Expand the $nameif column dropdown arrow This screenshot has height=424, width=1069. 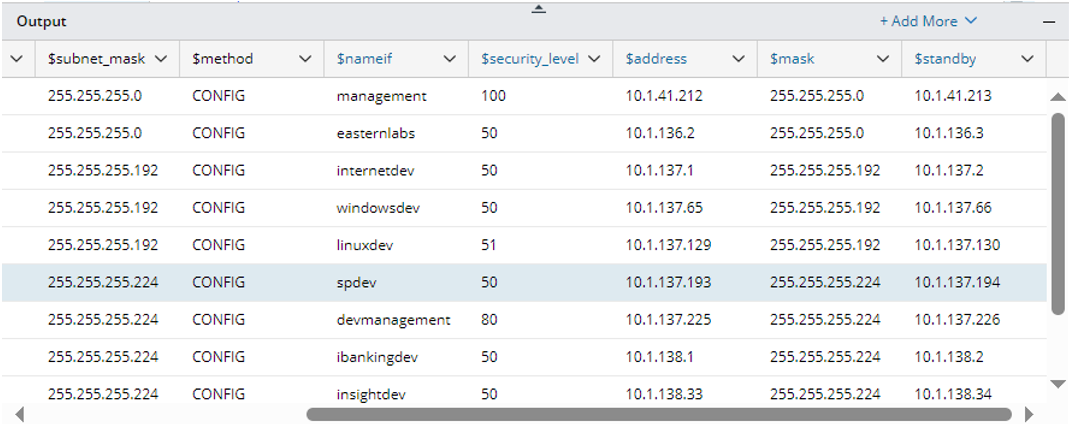click(x=449, y=59)
